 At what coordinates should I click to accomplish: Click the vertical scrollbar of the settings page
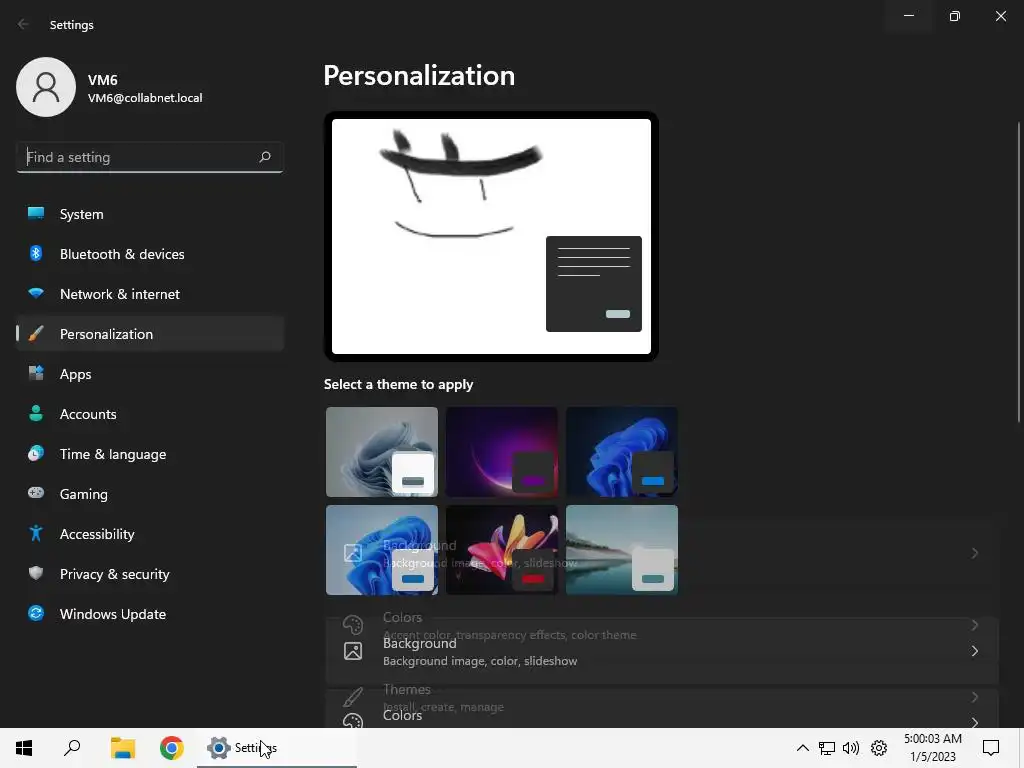click(1018, 272)
